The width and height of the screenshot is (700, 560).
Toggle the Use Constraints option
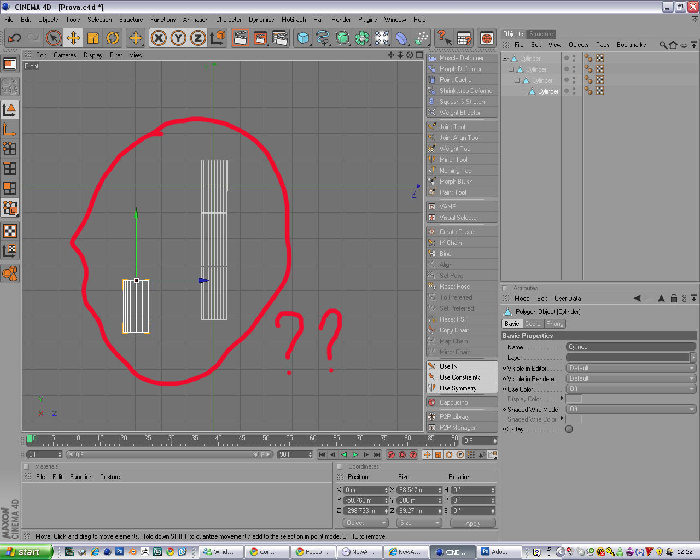462,377
